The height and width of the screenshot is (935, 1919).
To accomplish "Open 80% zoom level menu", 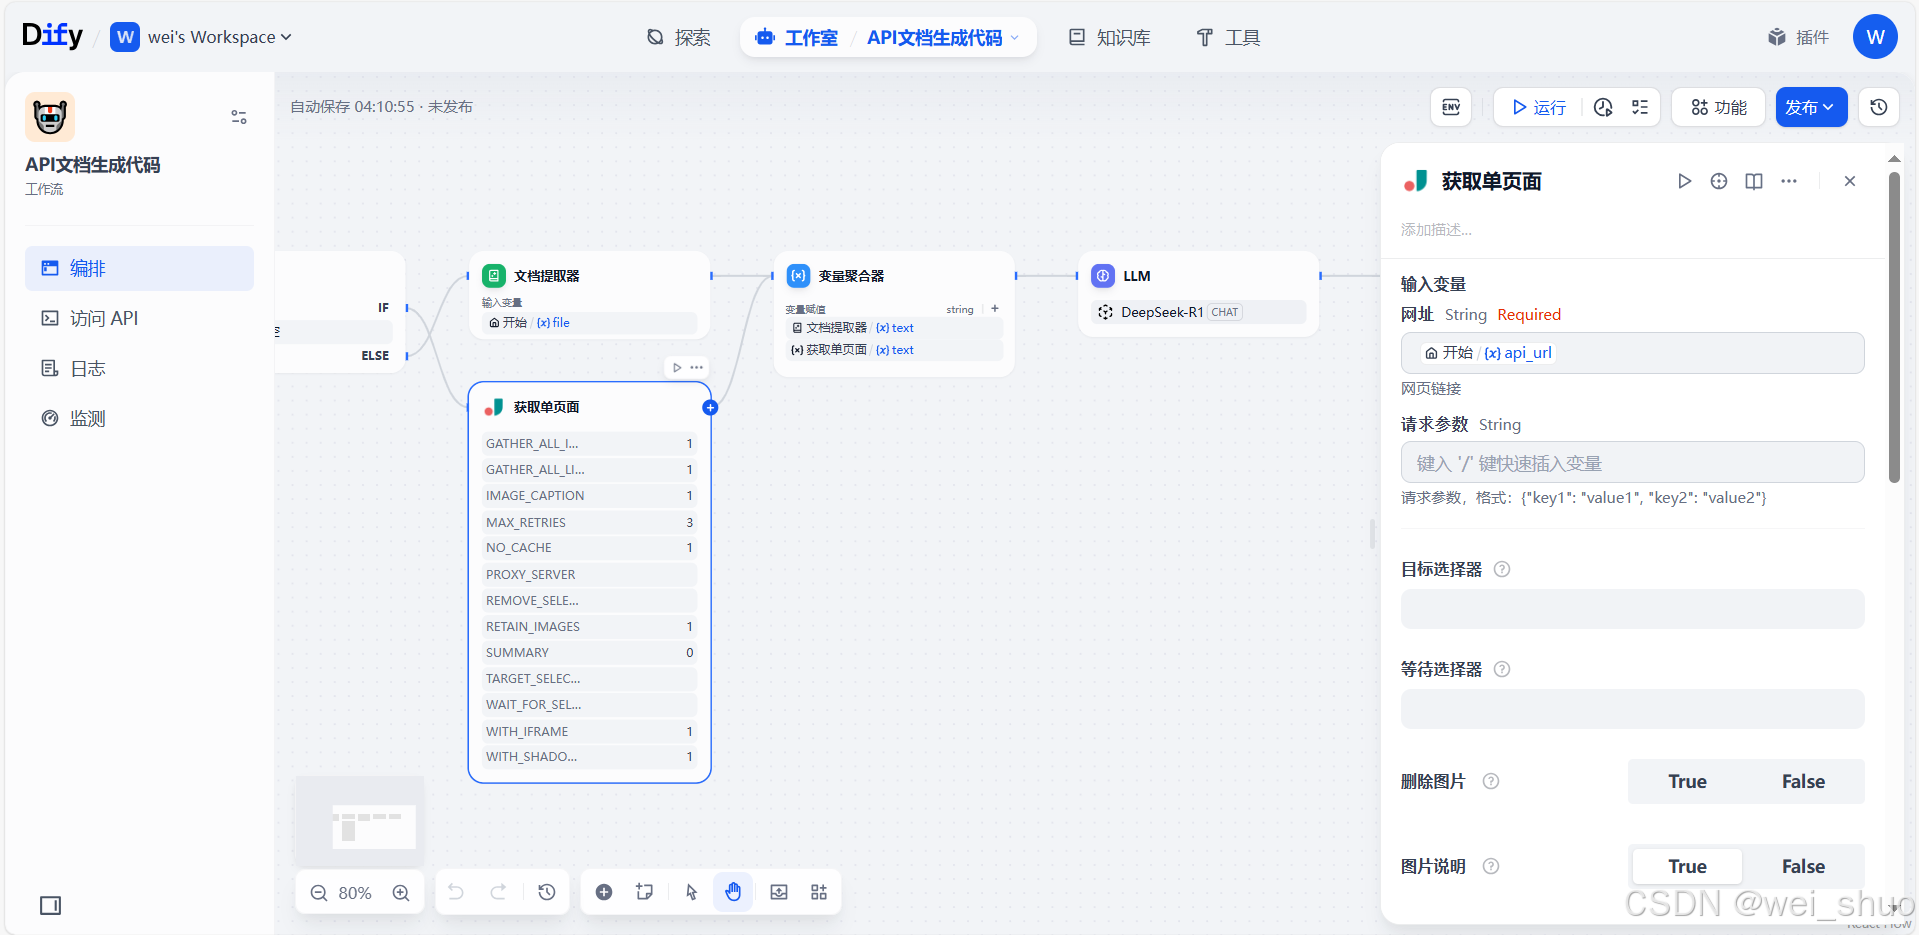I will pos(355,893).
